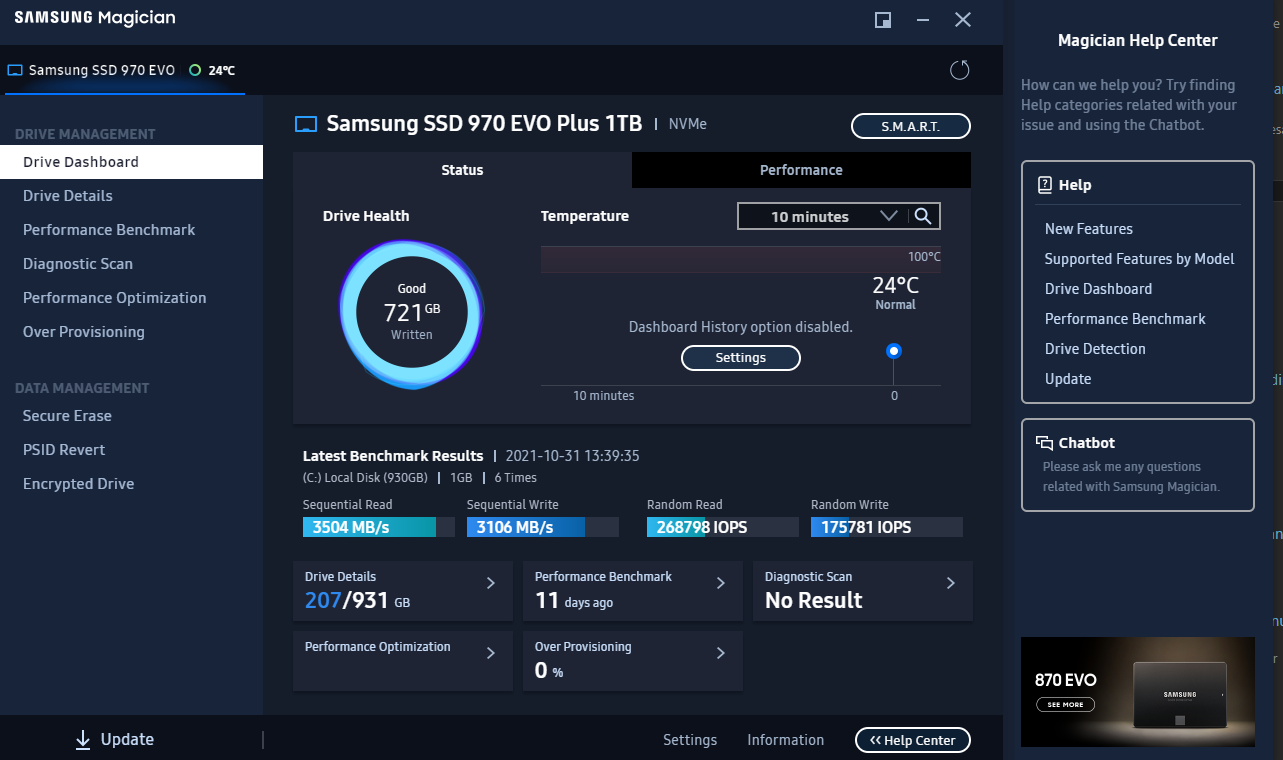1283x760 pixels.
Task: Click the drive monitor icon beside the Samsung SSD 970 EVO Plus 1TB title
Action: click(x=306, y=124)
